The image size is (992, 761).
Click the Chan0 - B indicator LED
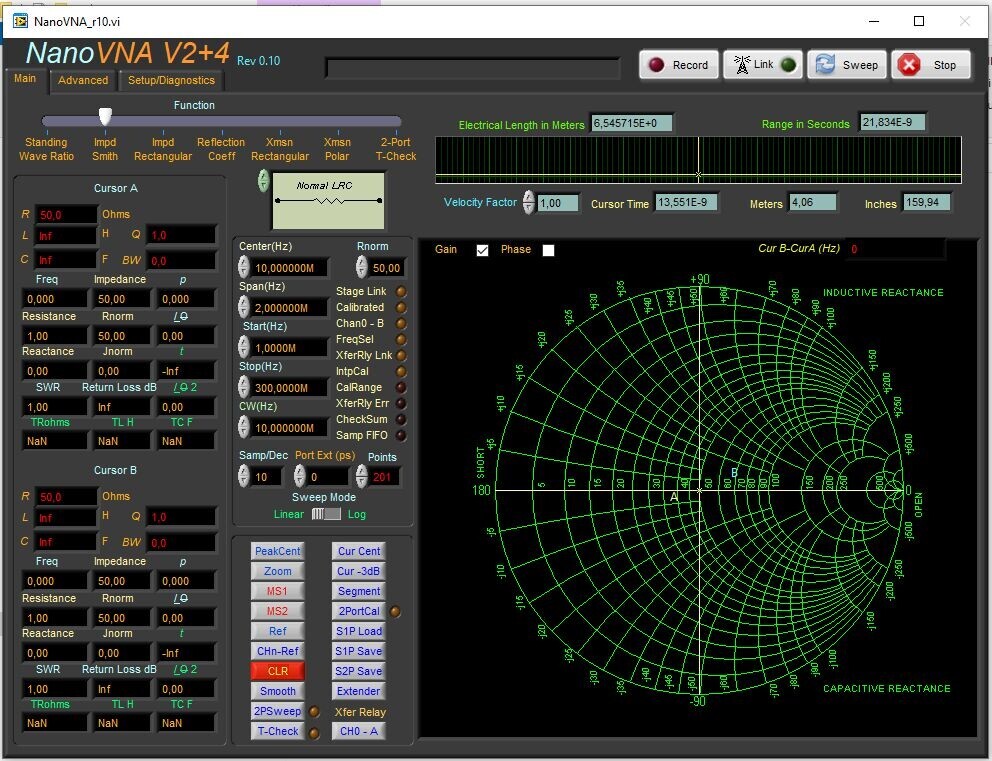(401, 323)
